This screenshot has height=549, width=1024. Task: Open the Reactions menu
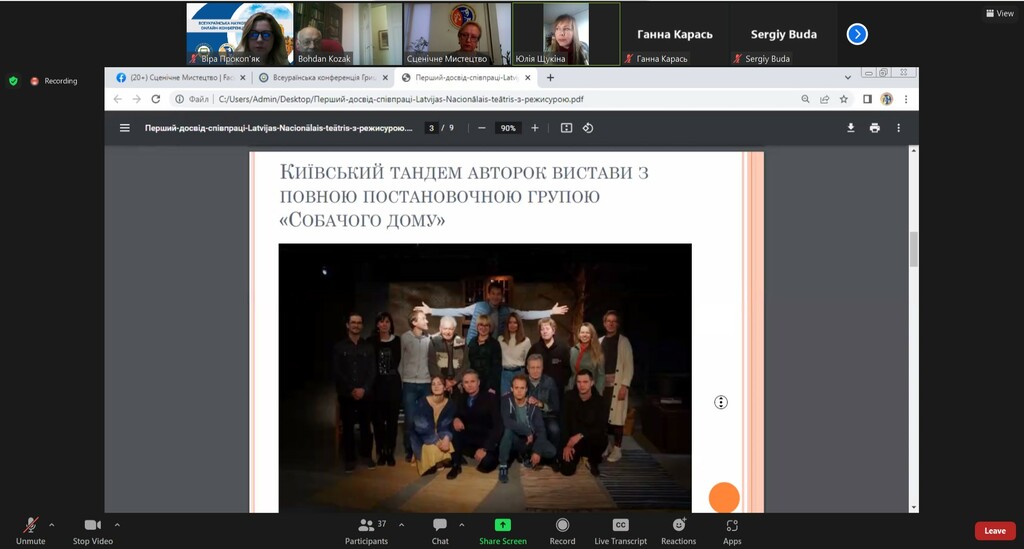(678, 526)
